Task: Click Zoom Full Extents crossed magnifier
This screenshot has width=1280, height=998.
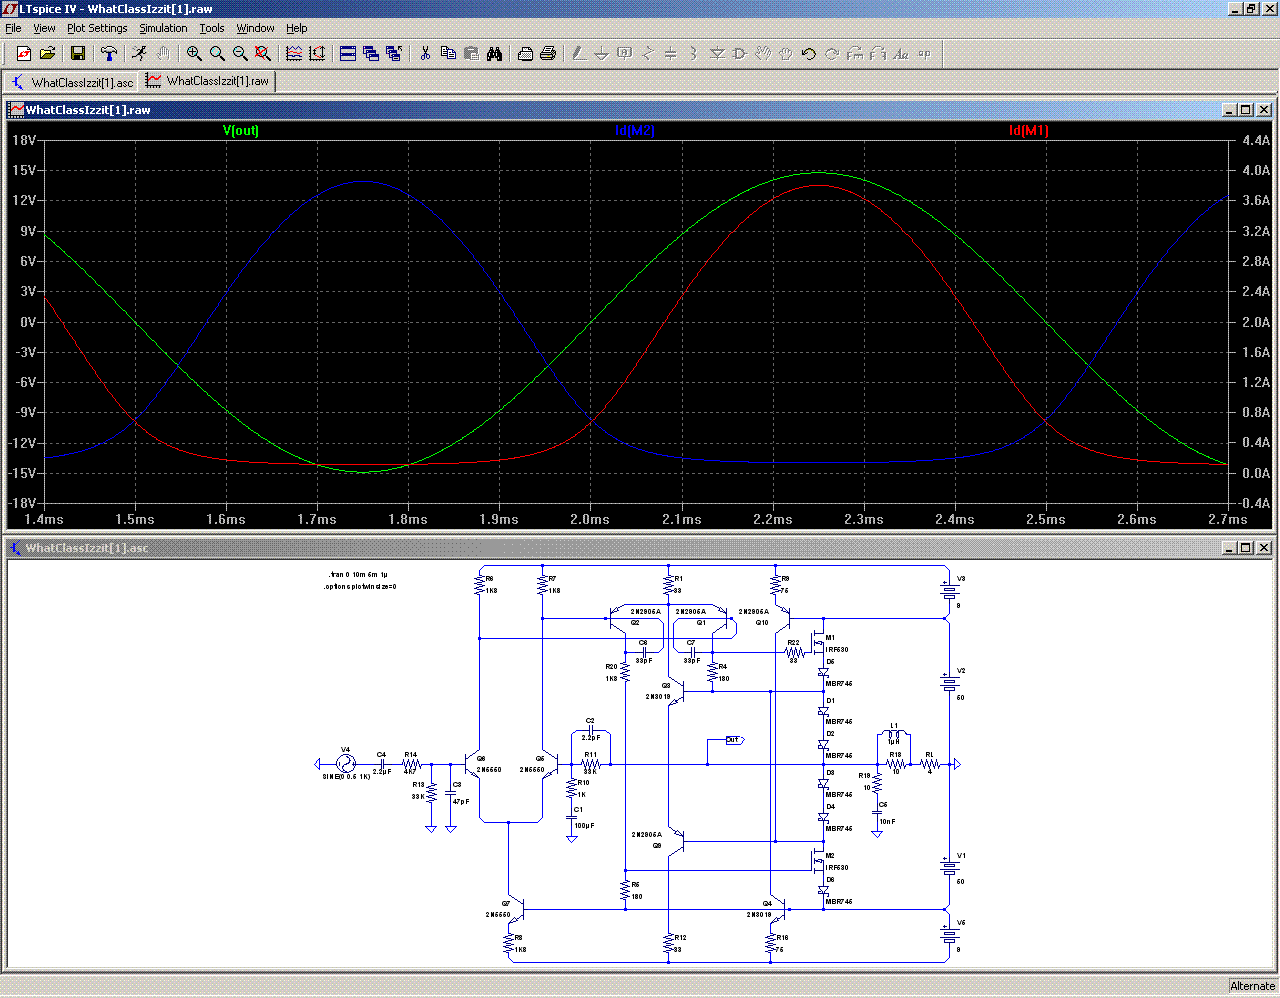Action: [x=263, y=54]
